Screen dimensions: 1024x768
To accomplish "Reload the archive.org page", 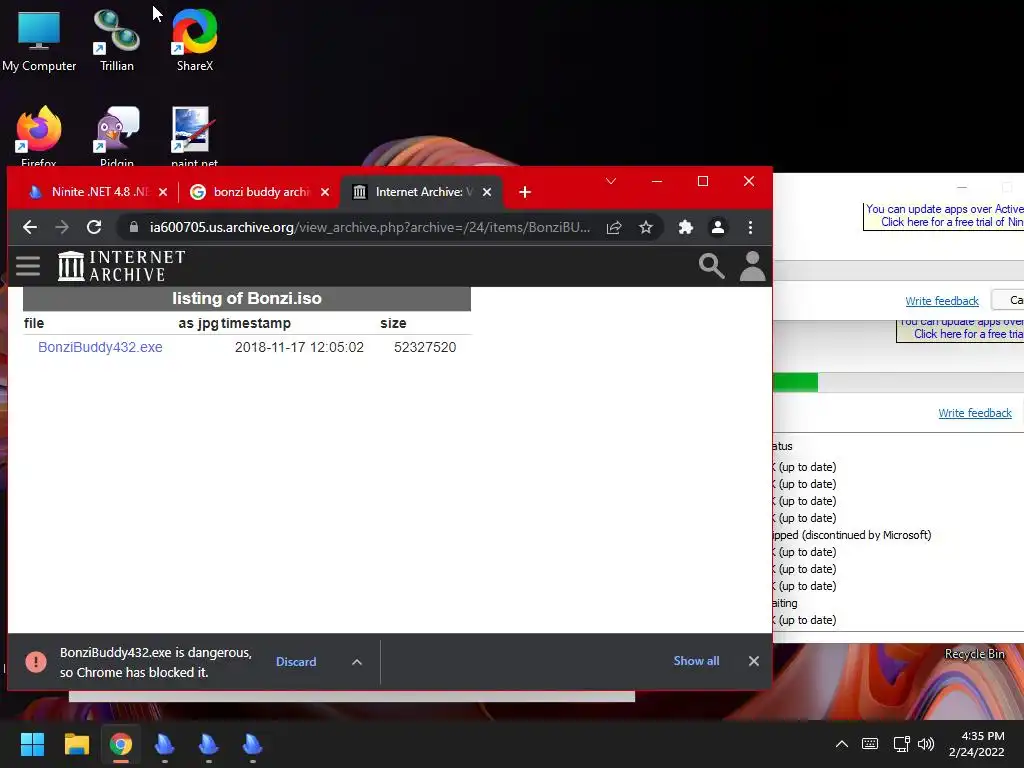I will pos(94,227).
